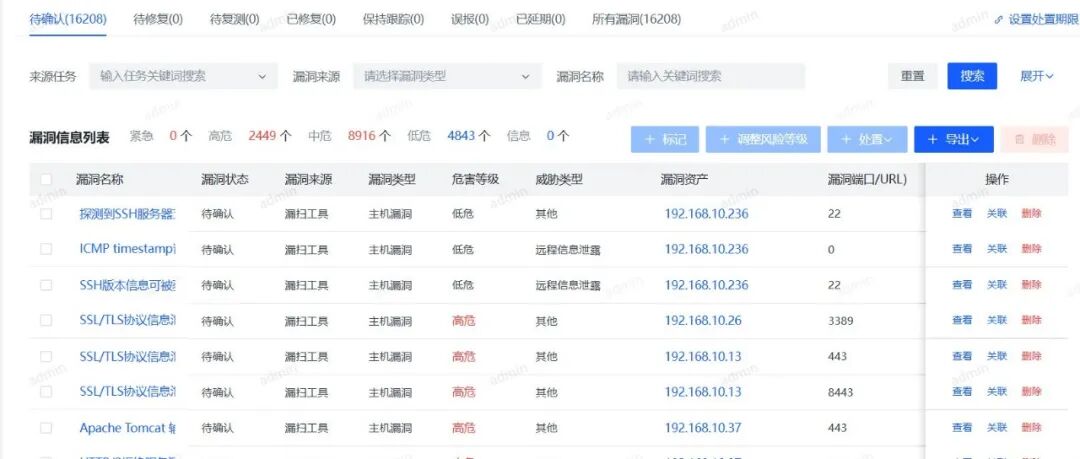
Task: Click the 标记 button
Action: tap(665, 139)
